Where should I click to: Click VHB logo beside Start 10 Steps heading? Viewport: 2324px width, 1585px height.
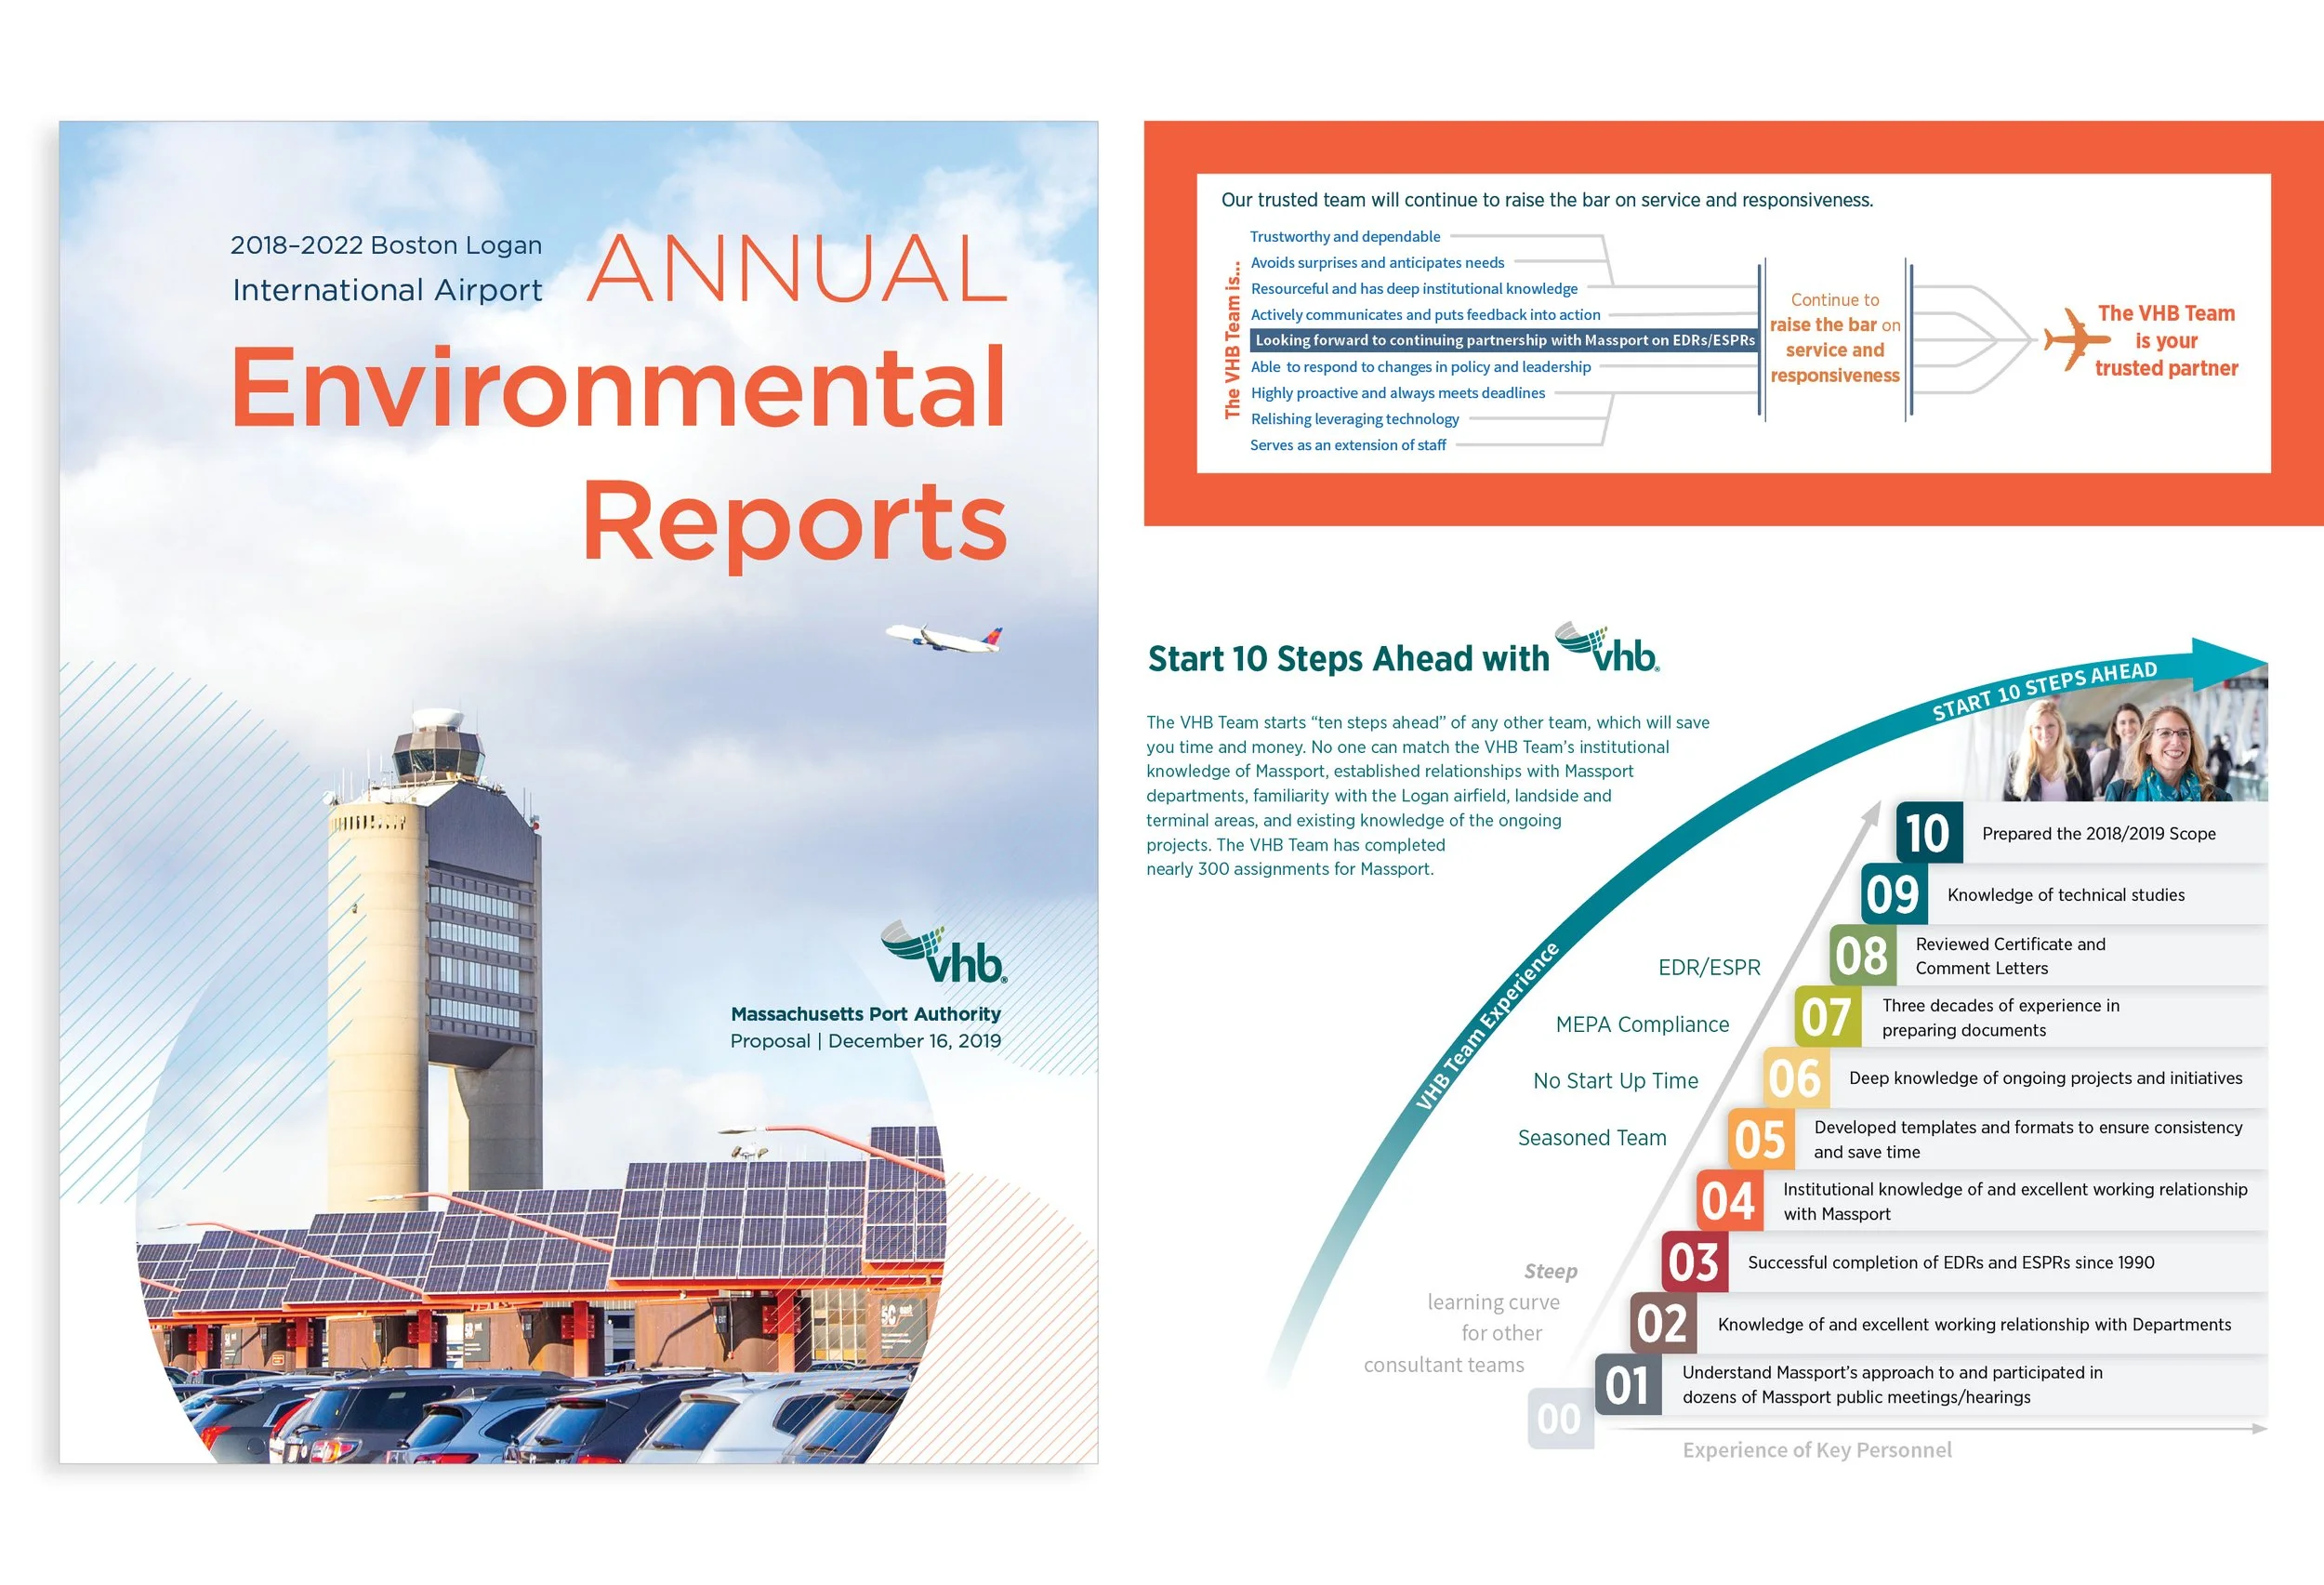(1607, 649)
